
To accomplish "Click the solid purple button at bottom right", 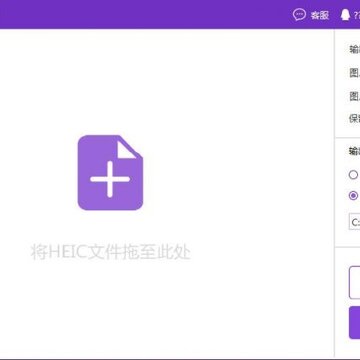I will [x=354, y=323].
